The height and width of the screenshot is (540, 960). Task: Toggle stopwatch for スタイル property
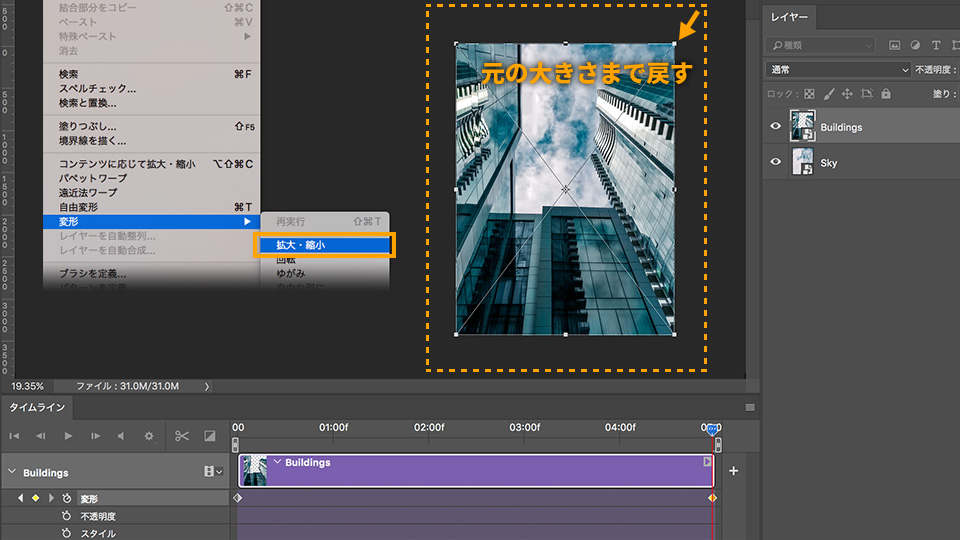pyautogui.click(x=67, y=533)
